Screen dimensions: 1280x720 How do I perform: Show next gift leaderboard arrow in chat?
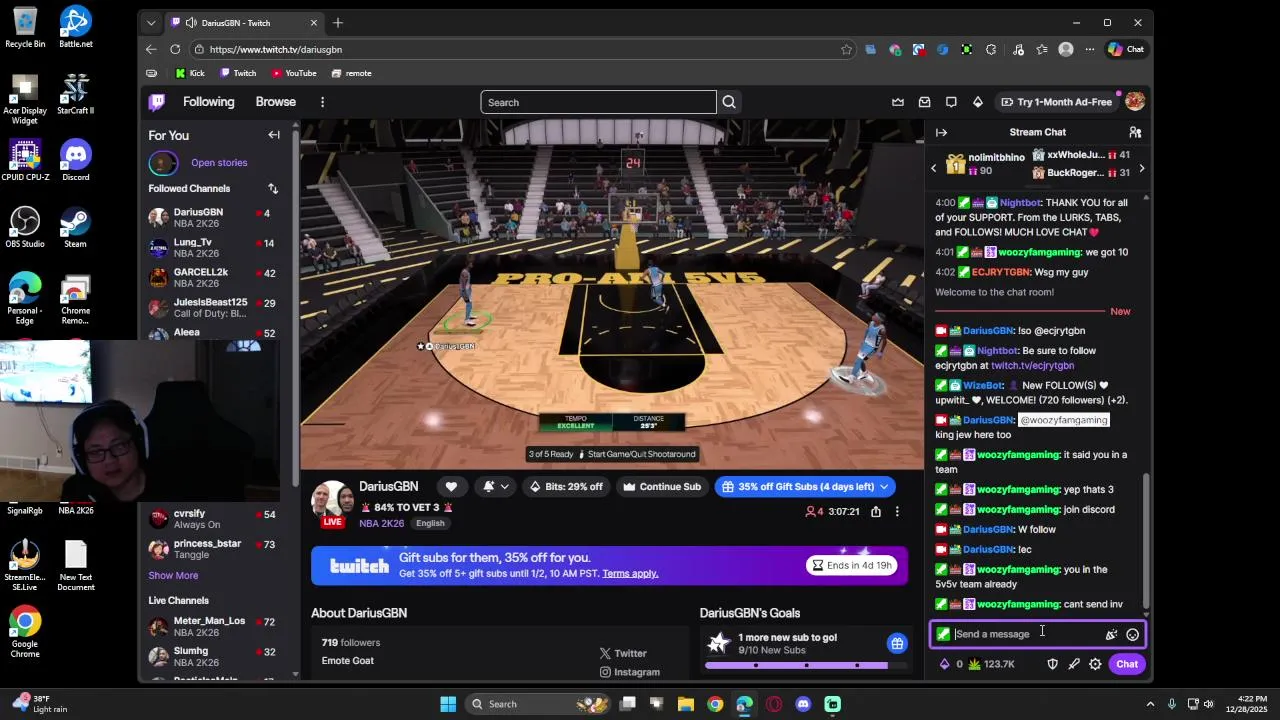click(x=1141, y=169)
